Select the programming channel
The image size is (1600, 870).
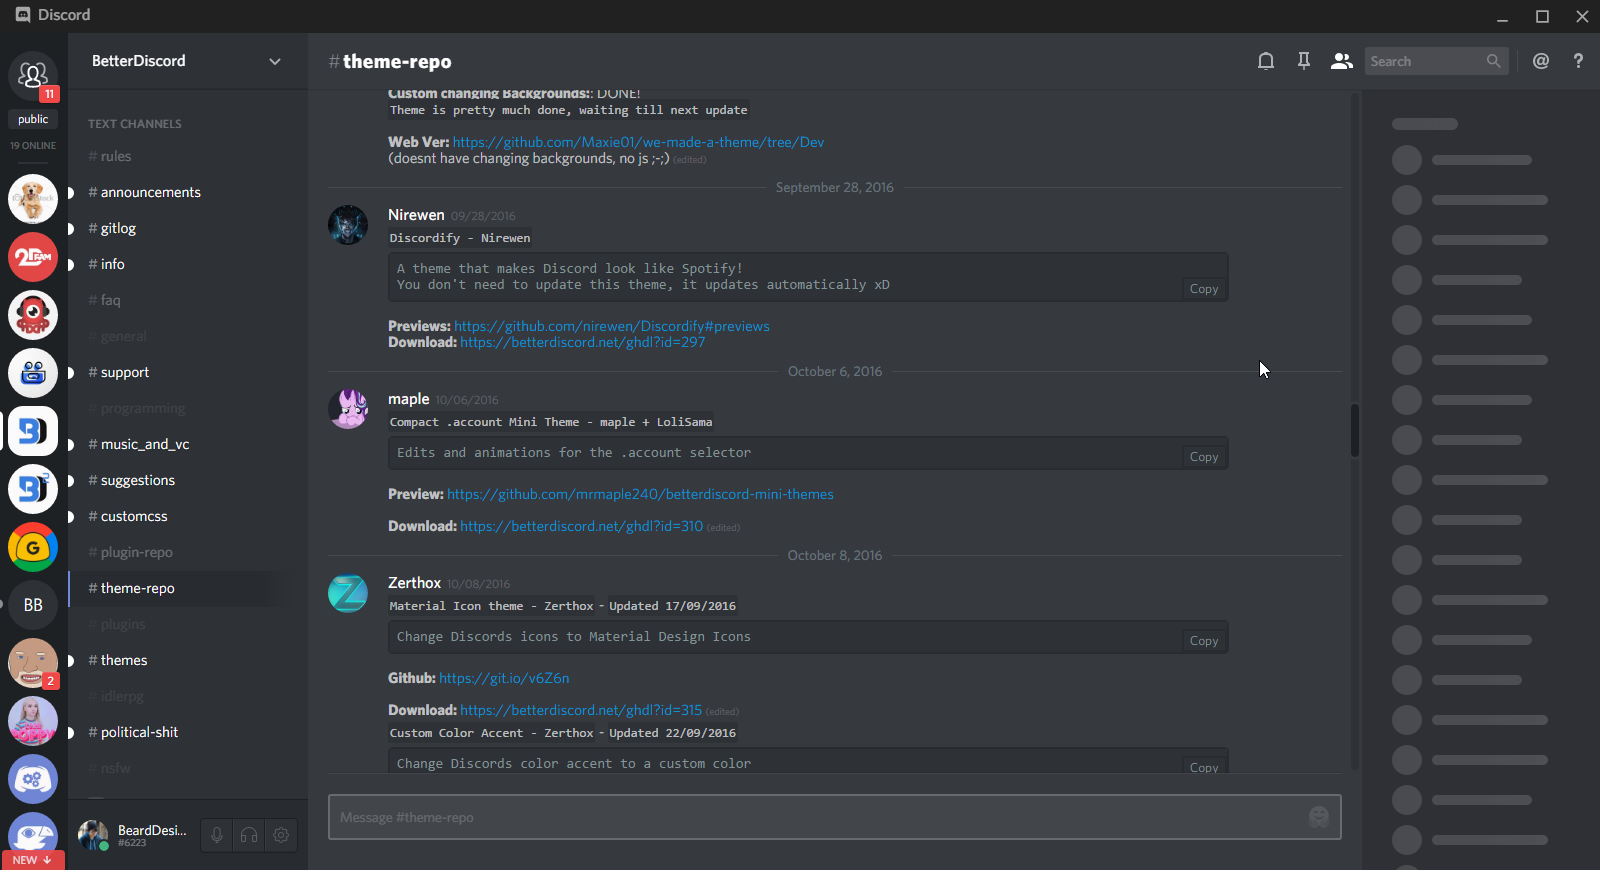click(188, 408)
